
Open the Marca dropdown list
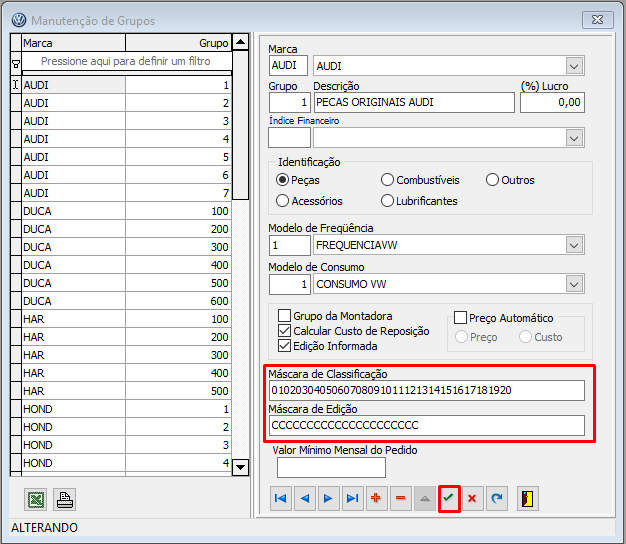pos(574,66)
